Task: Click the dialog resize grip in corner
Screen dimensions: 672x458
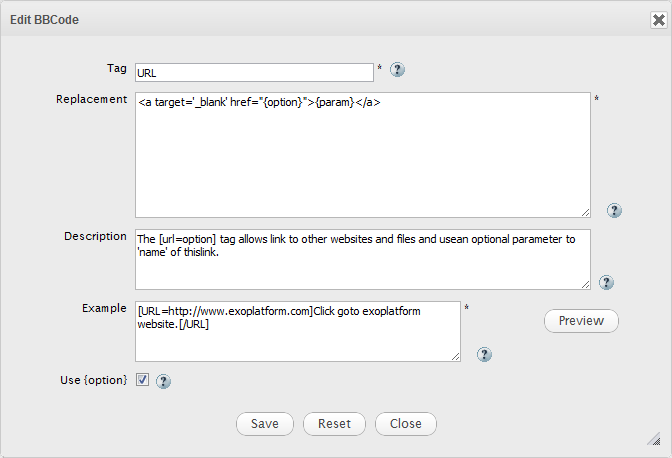Action: [x=655, y=440]
